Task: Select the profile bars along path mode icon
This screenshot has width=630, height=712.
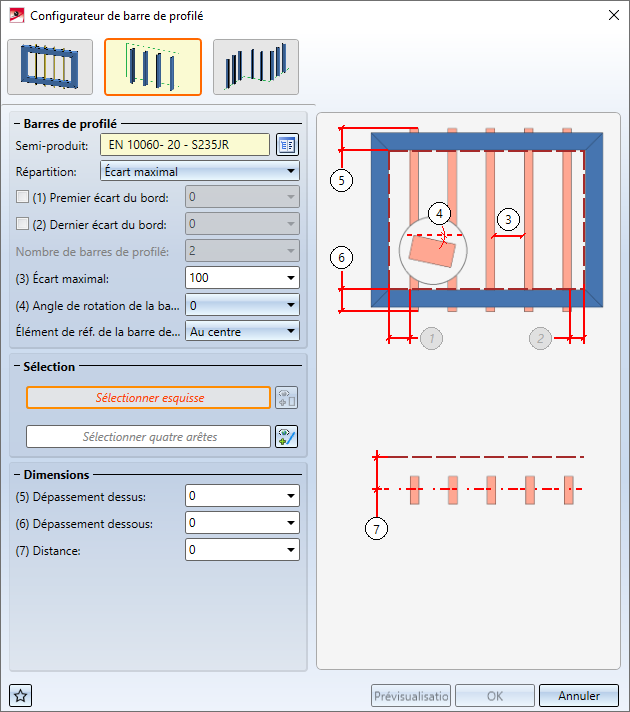Action: (256, 67)
